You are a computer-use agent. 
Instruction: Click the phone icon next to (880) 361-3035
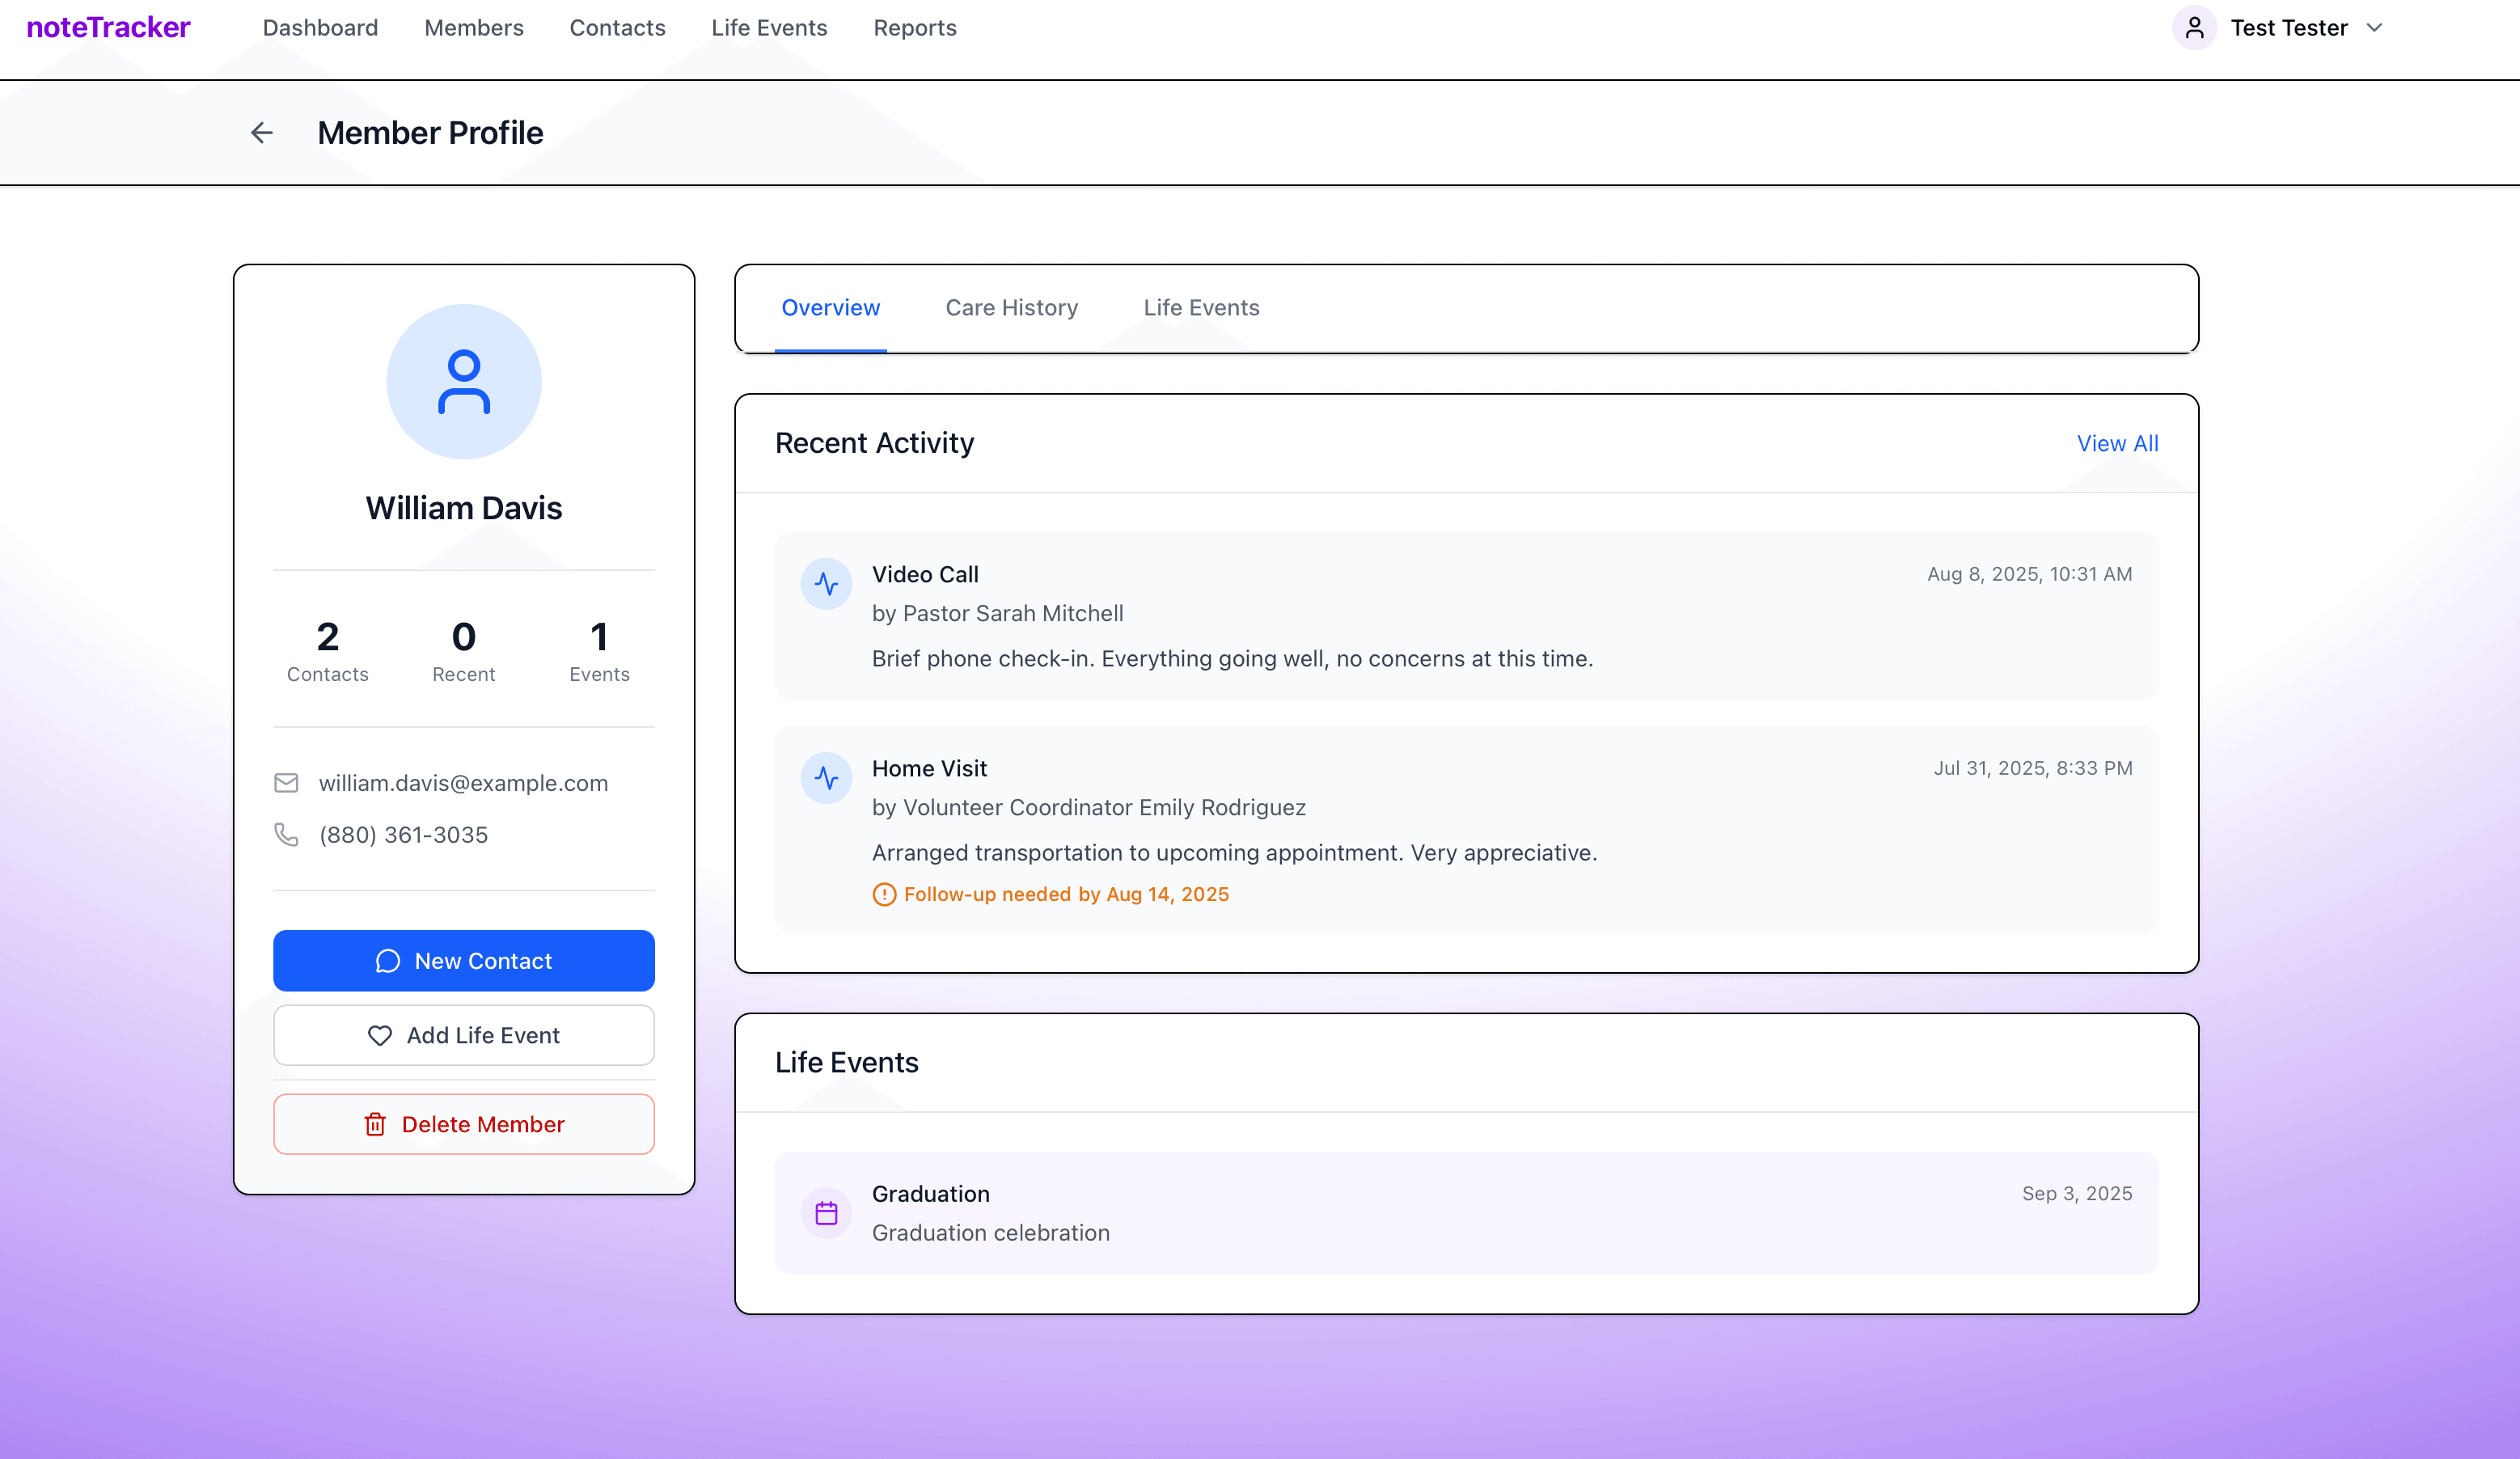click(x=286, y=835)
